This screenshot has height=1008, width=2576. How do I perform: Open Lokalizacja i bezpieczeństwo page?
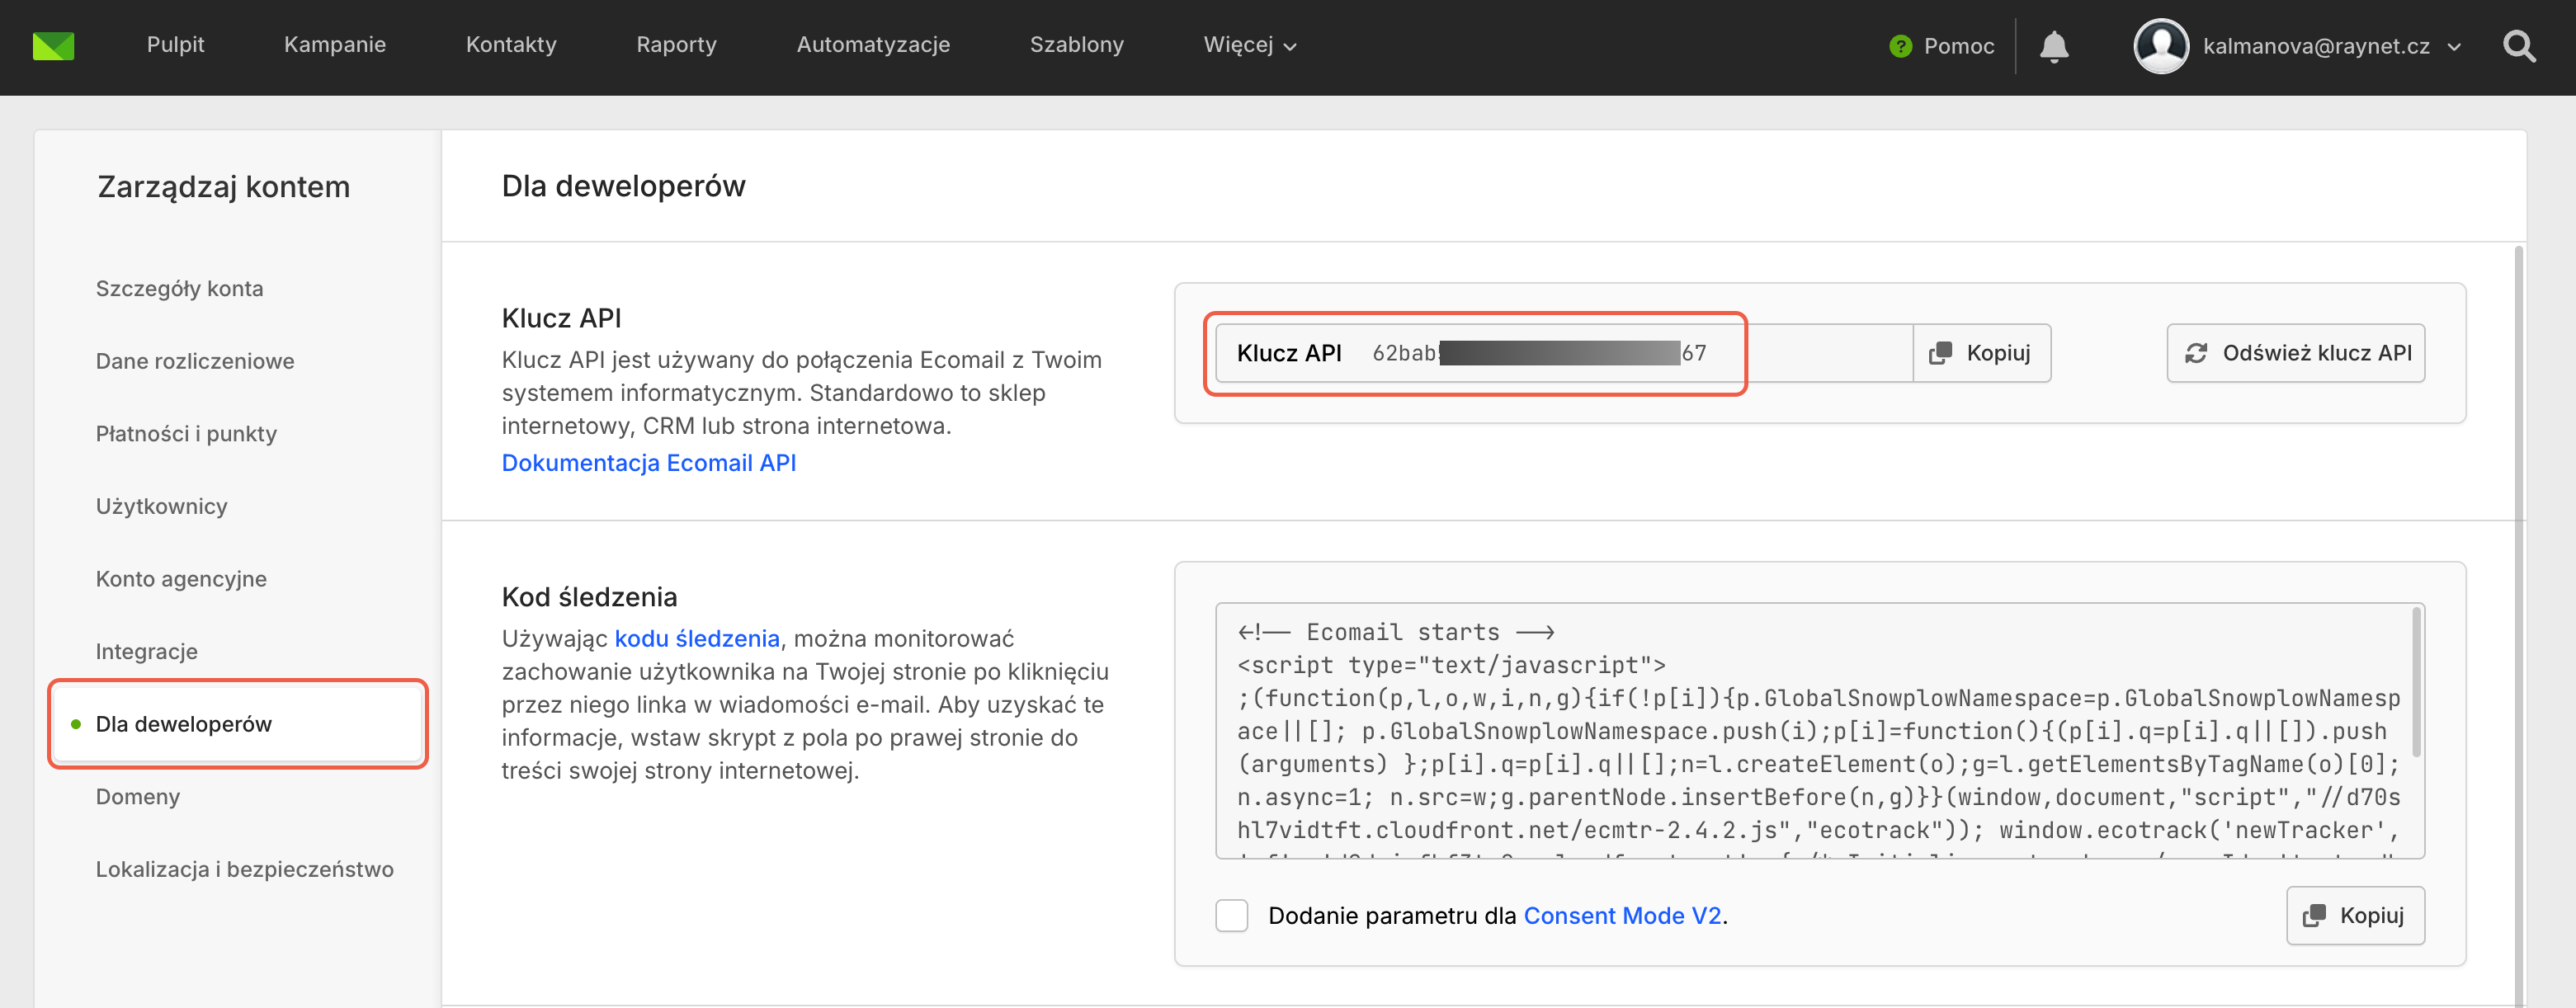245,869
